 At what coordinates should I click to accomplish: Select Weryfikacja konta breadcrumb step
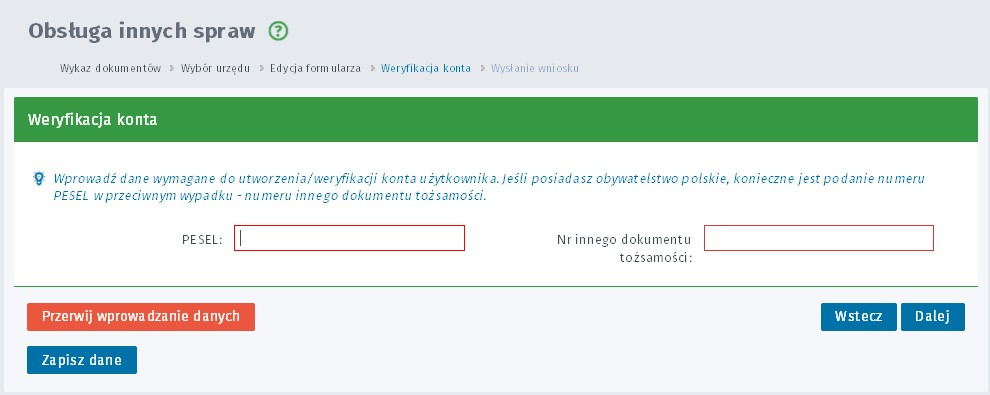pyautogui.click(x=426, y=68)
